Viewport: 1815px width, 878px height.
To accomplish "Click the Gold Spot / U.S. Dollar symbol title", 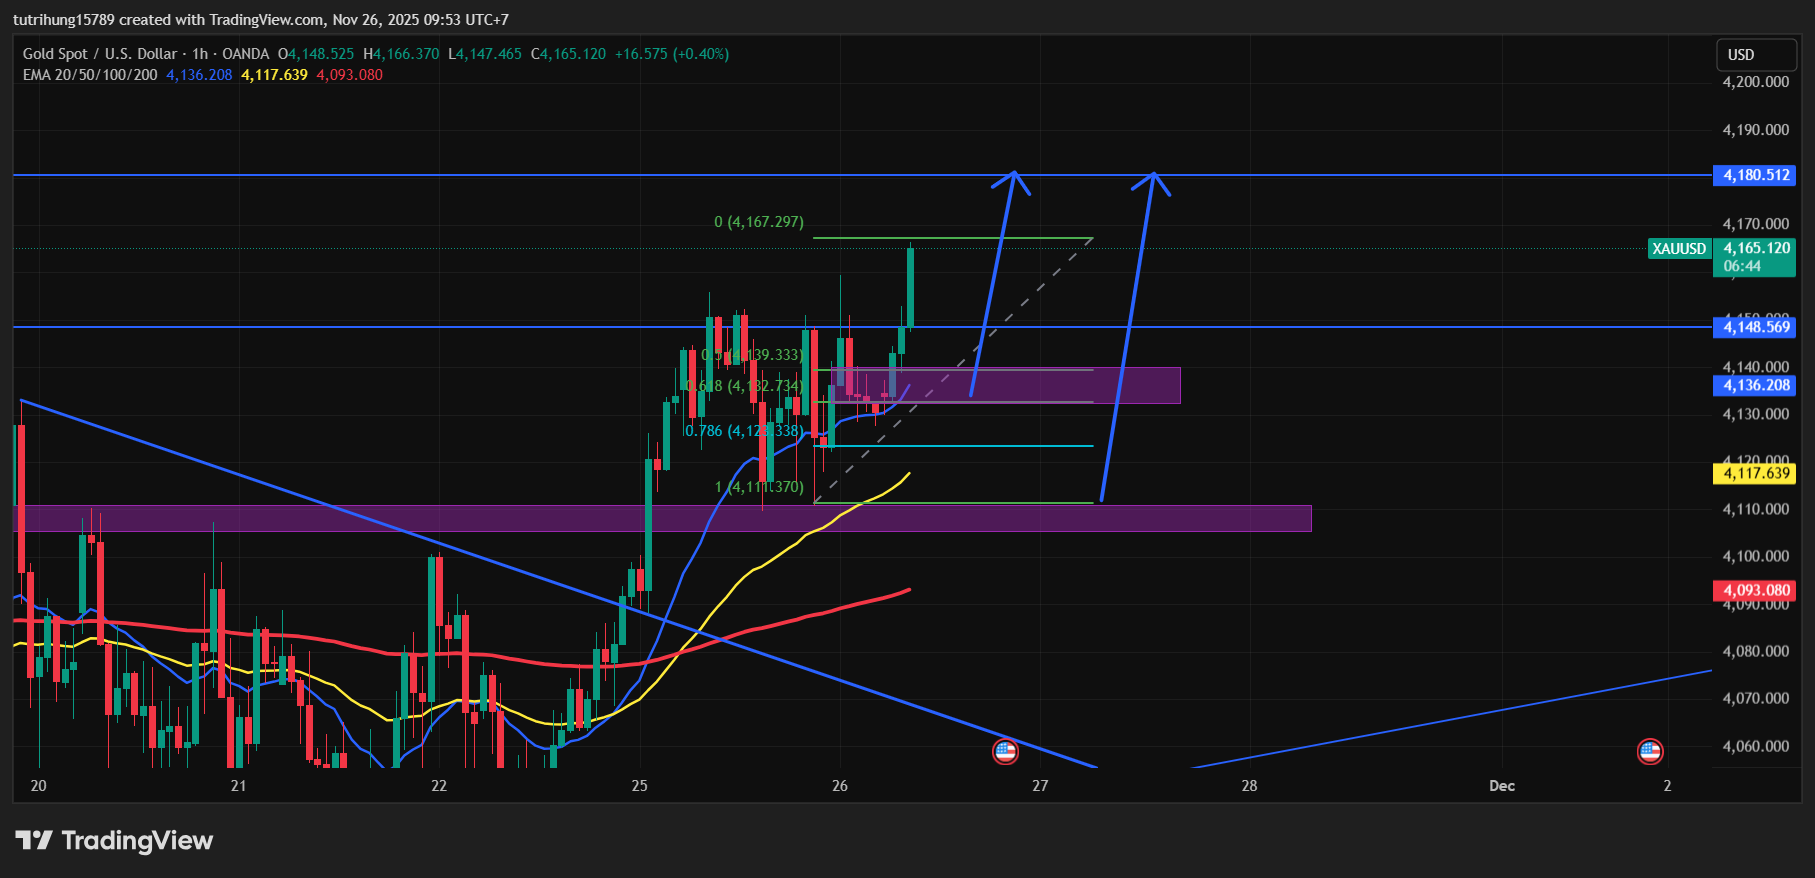I will coord(100,54).
